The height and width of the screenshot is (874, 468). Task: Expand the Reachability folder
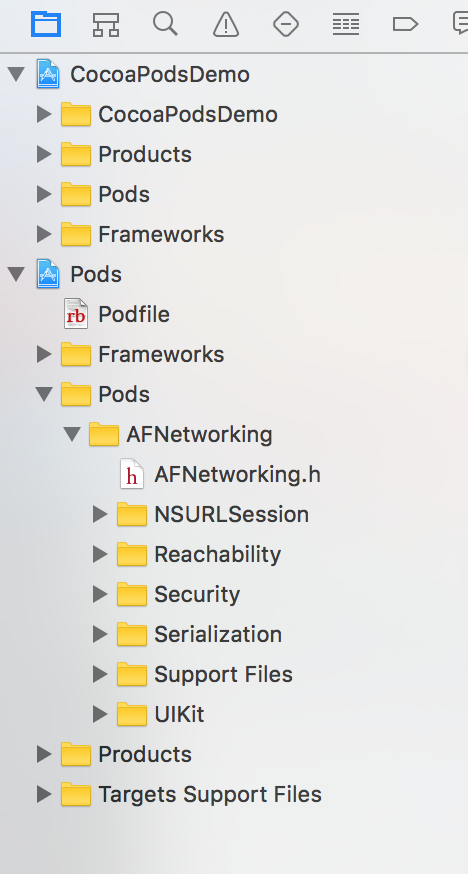pos(100,554)
